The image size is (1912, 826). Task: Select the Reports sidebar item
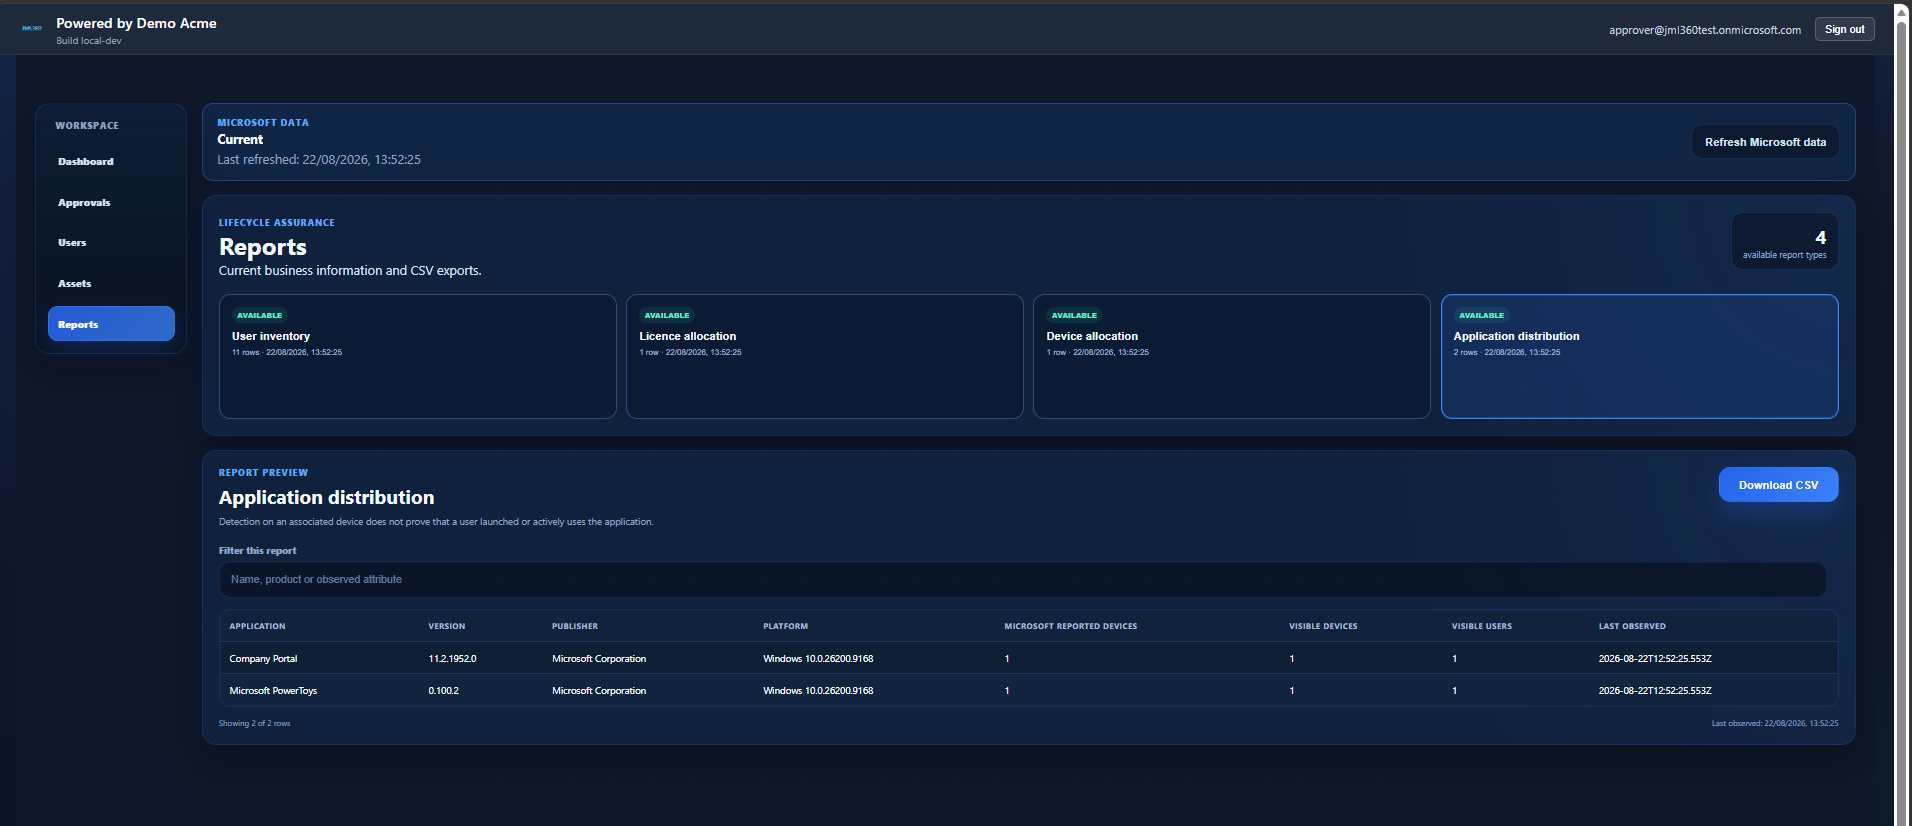111,324
